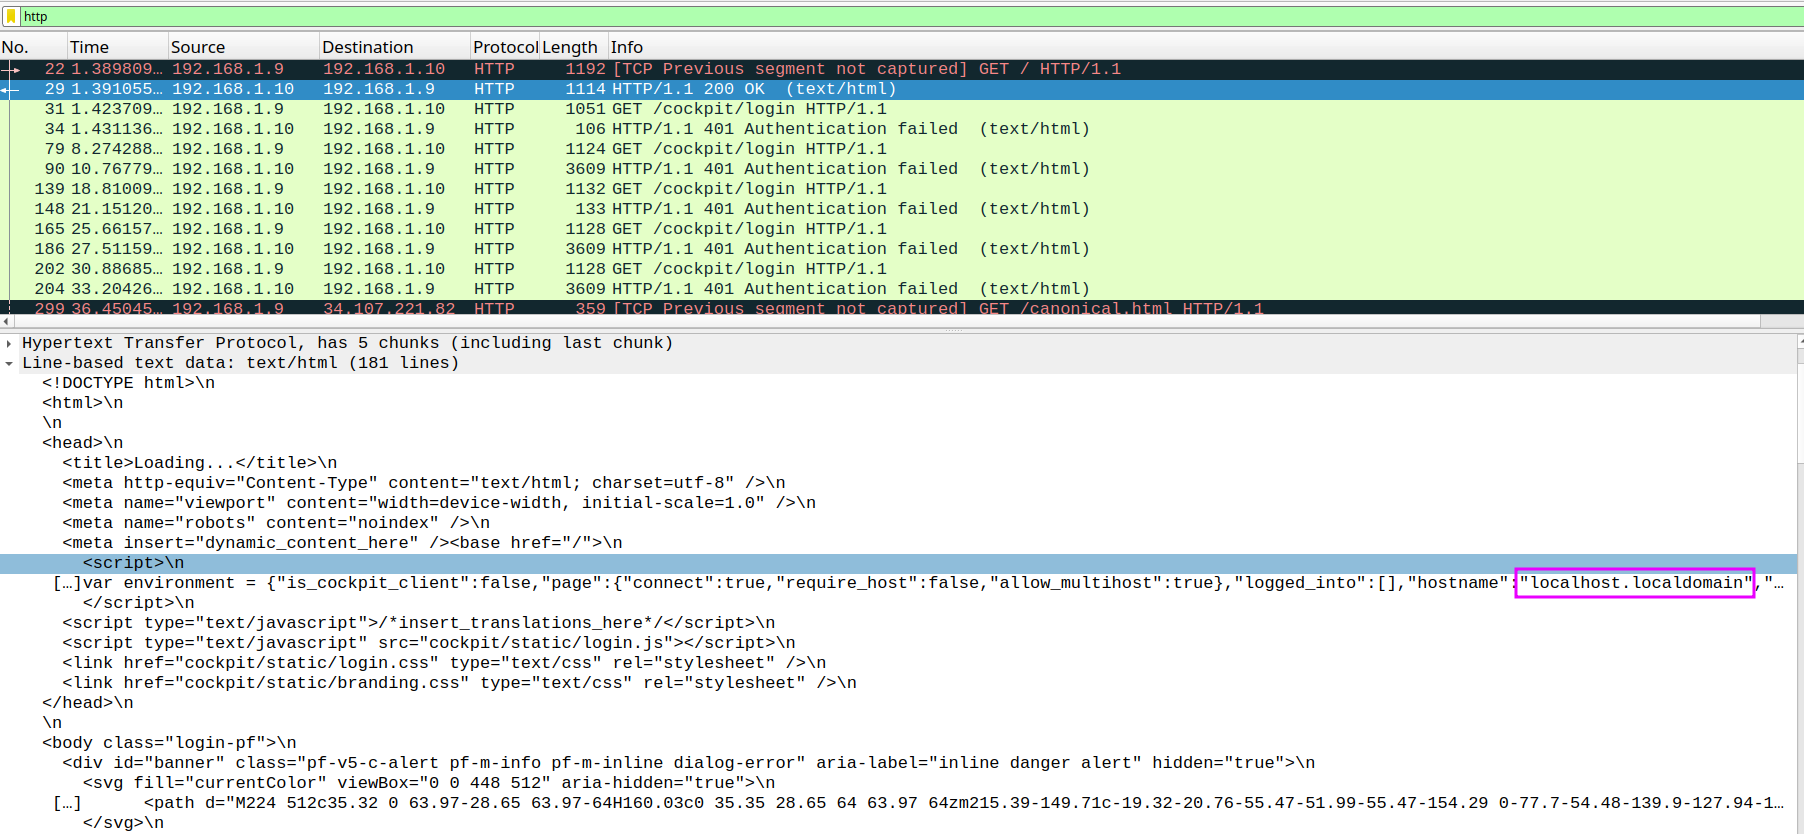This screenshot has width=1804, height=834.
Task: Select the highlighted <script> line
Action: pyautogui.click(x=898, y=563)
